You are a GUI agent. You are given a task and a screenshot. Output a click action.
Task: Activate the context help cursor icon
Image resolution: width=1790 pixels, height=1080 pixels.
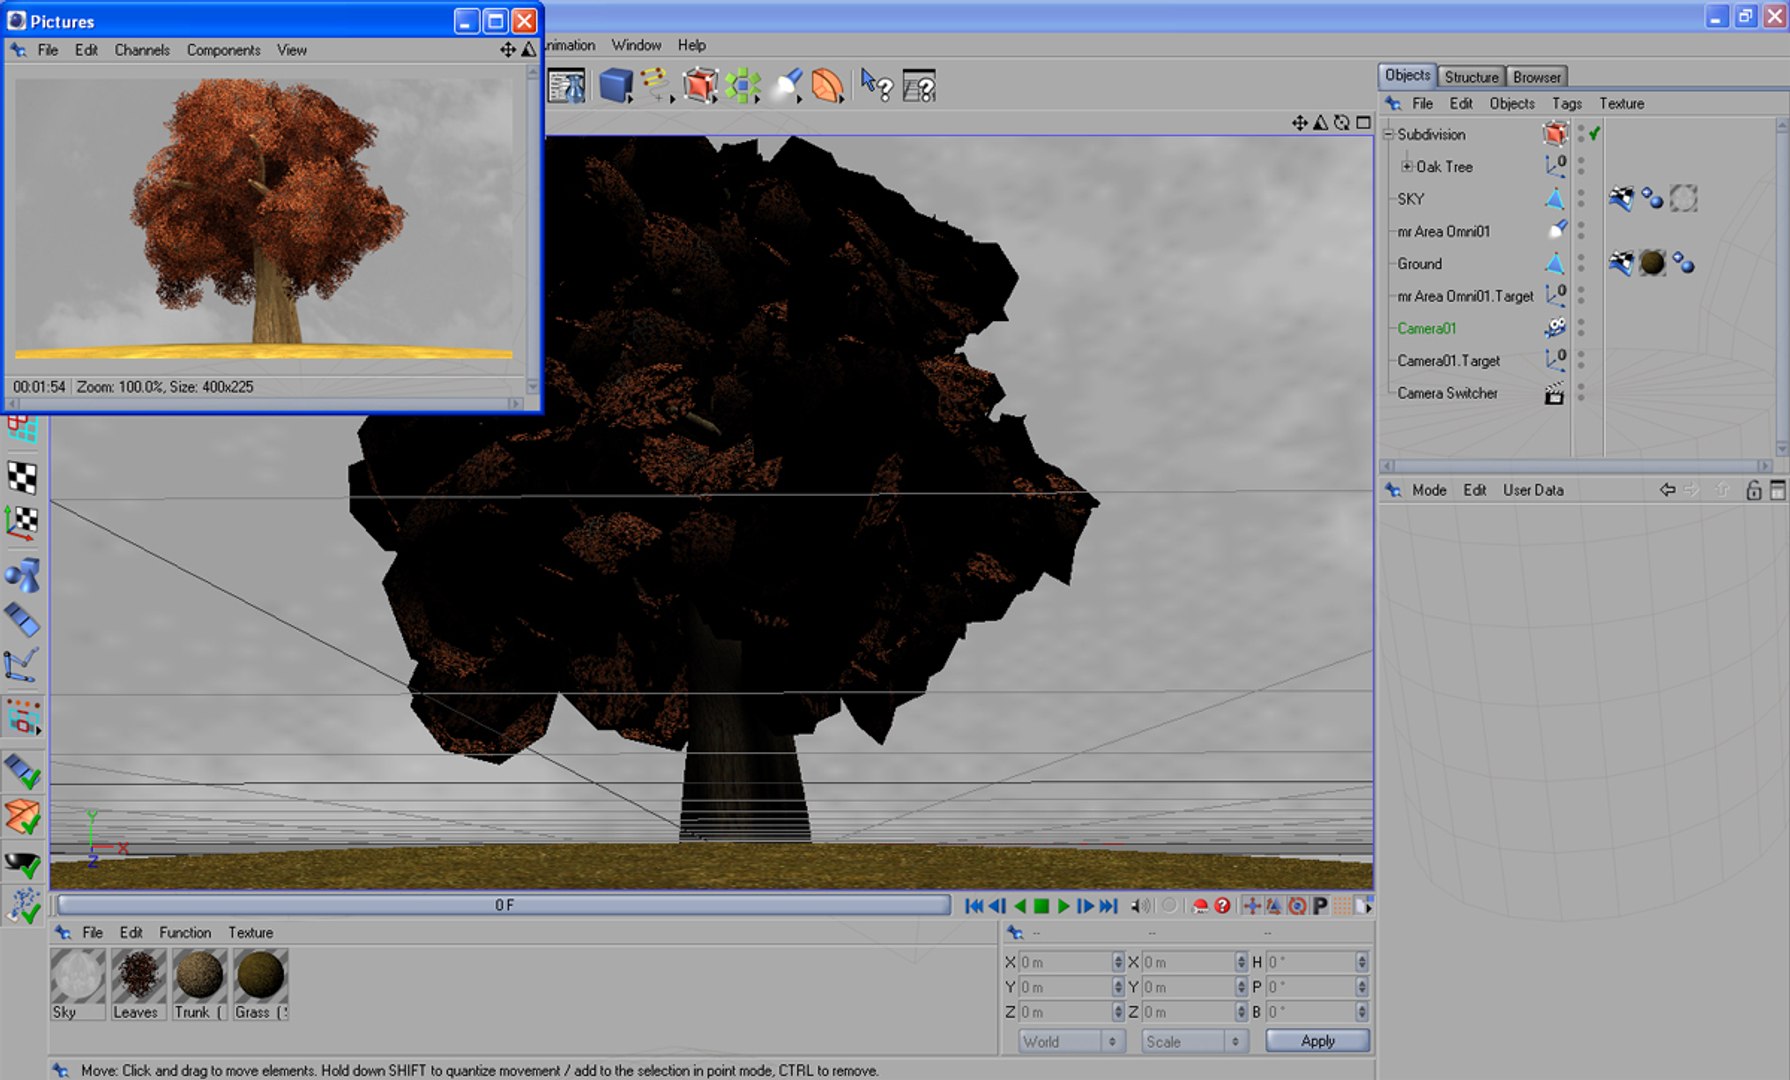tap(876, 86)
